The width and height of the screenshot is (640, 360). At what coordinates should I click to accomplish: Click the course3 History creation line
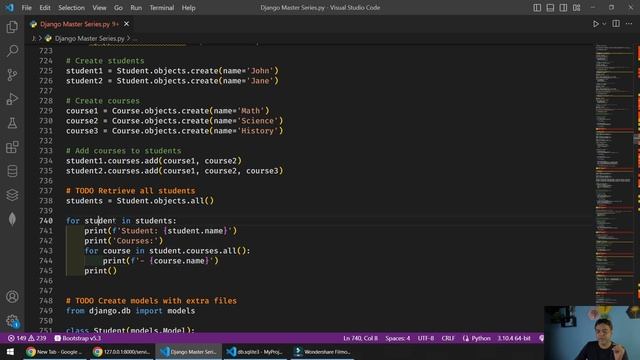[x=175, y=131]
